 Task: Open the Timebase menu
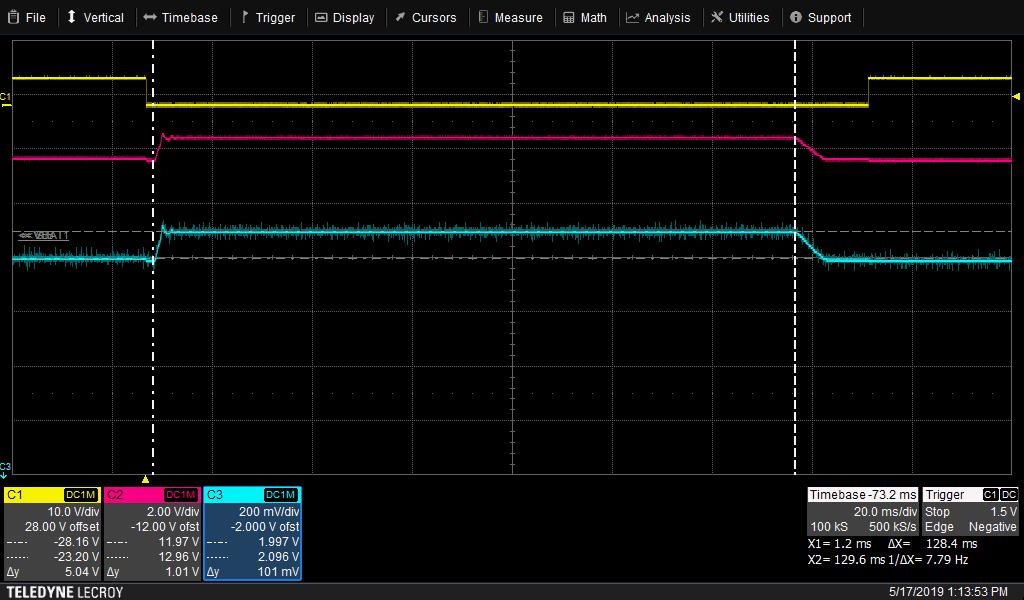(x=180, y=18)
